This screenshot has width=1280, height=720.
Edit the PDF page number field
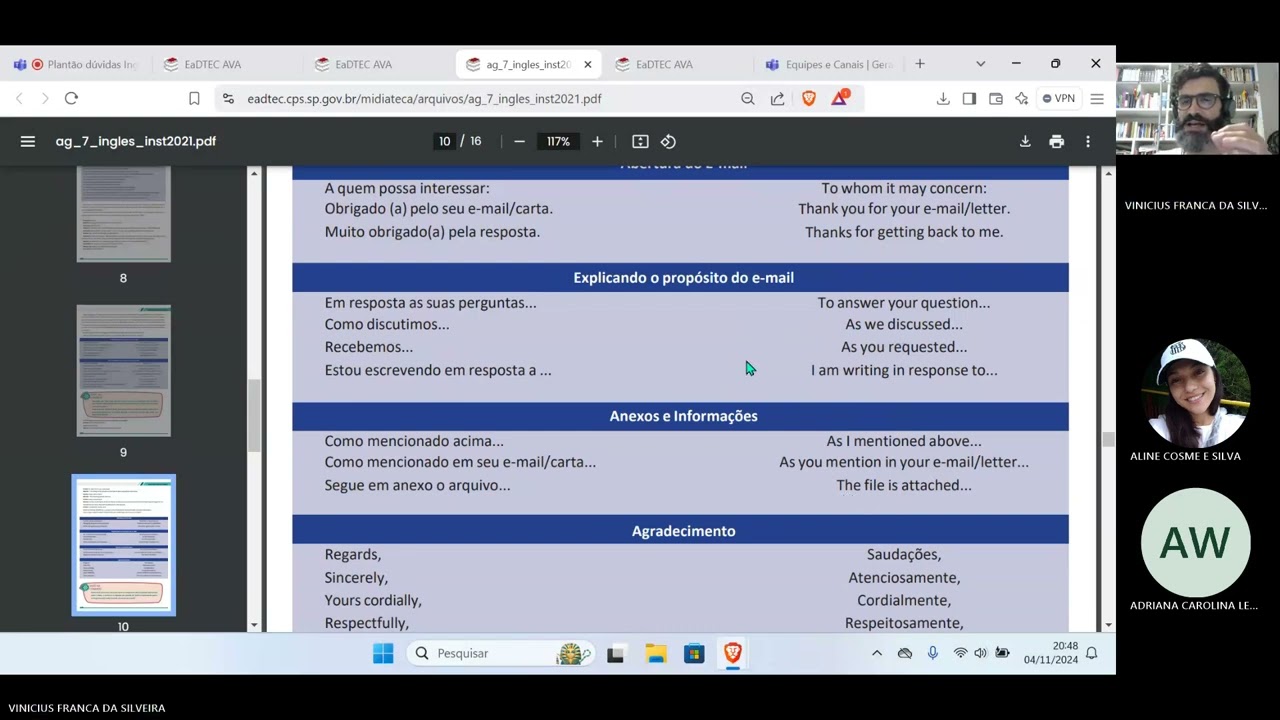click(444, 141)
